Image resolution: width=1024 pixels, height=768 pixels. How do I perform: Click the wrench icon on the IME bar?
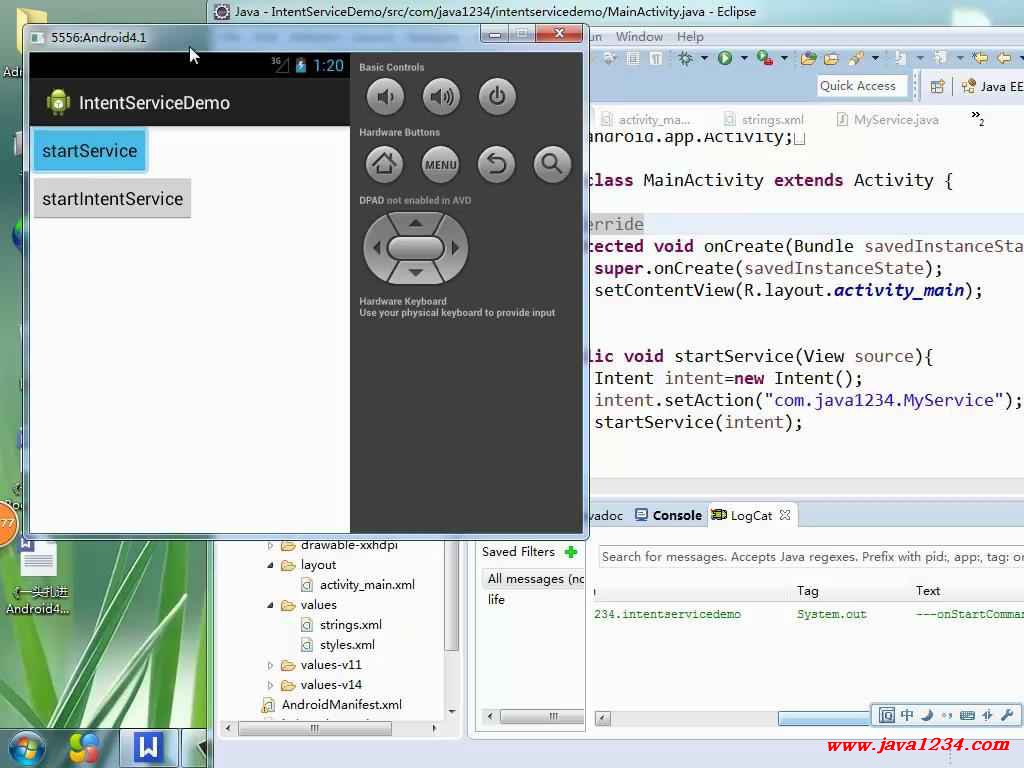[x=1007, y=715]
